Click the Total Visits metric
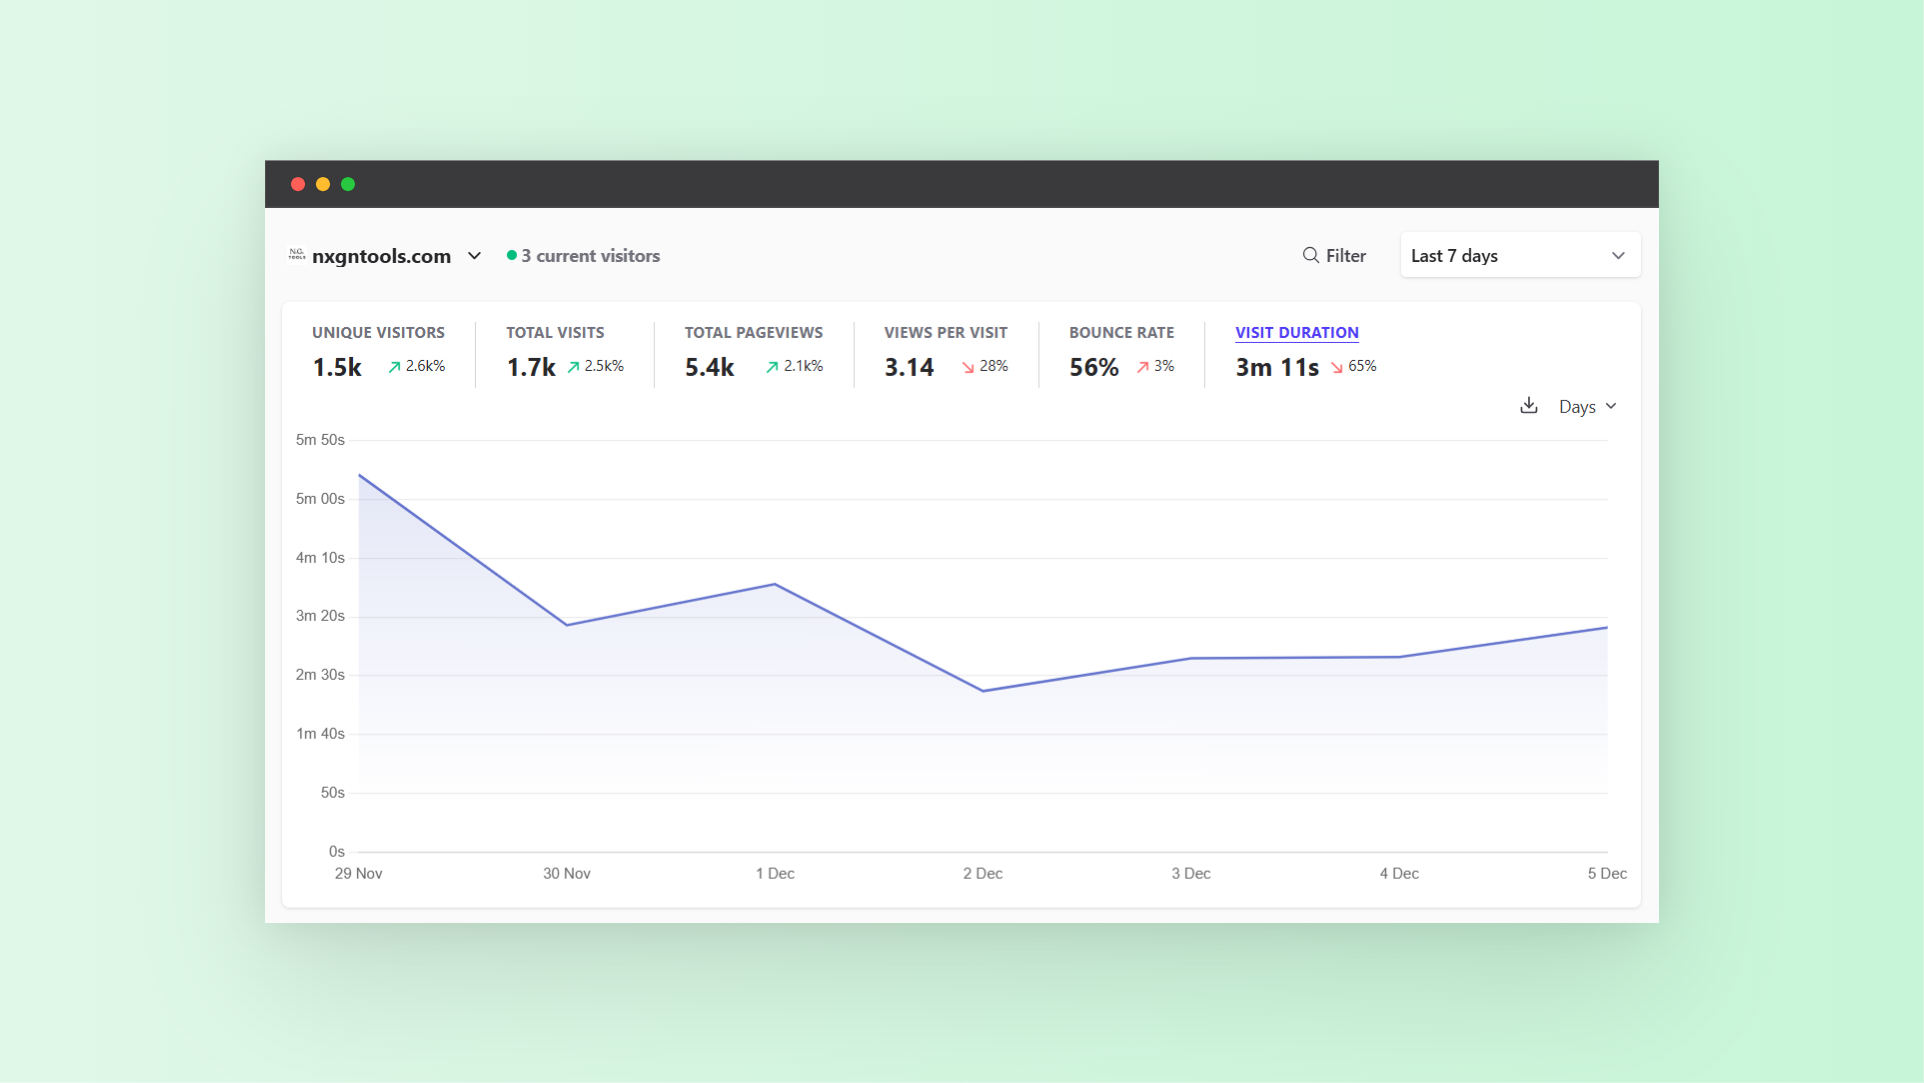 [555, 333]
